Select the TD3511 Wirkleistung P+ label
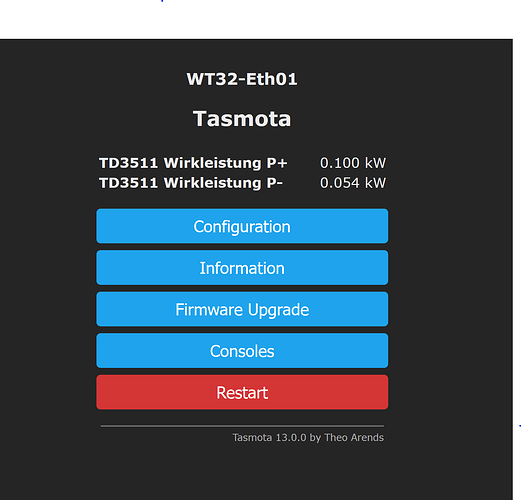The height and width of the screenshot is (500, 521). point(193,163)
